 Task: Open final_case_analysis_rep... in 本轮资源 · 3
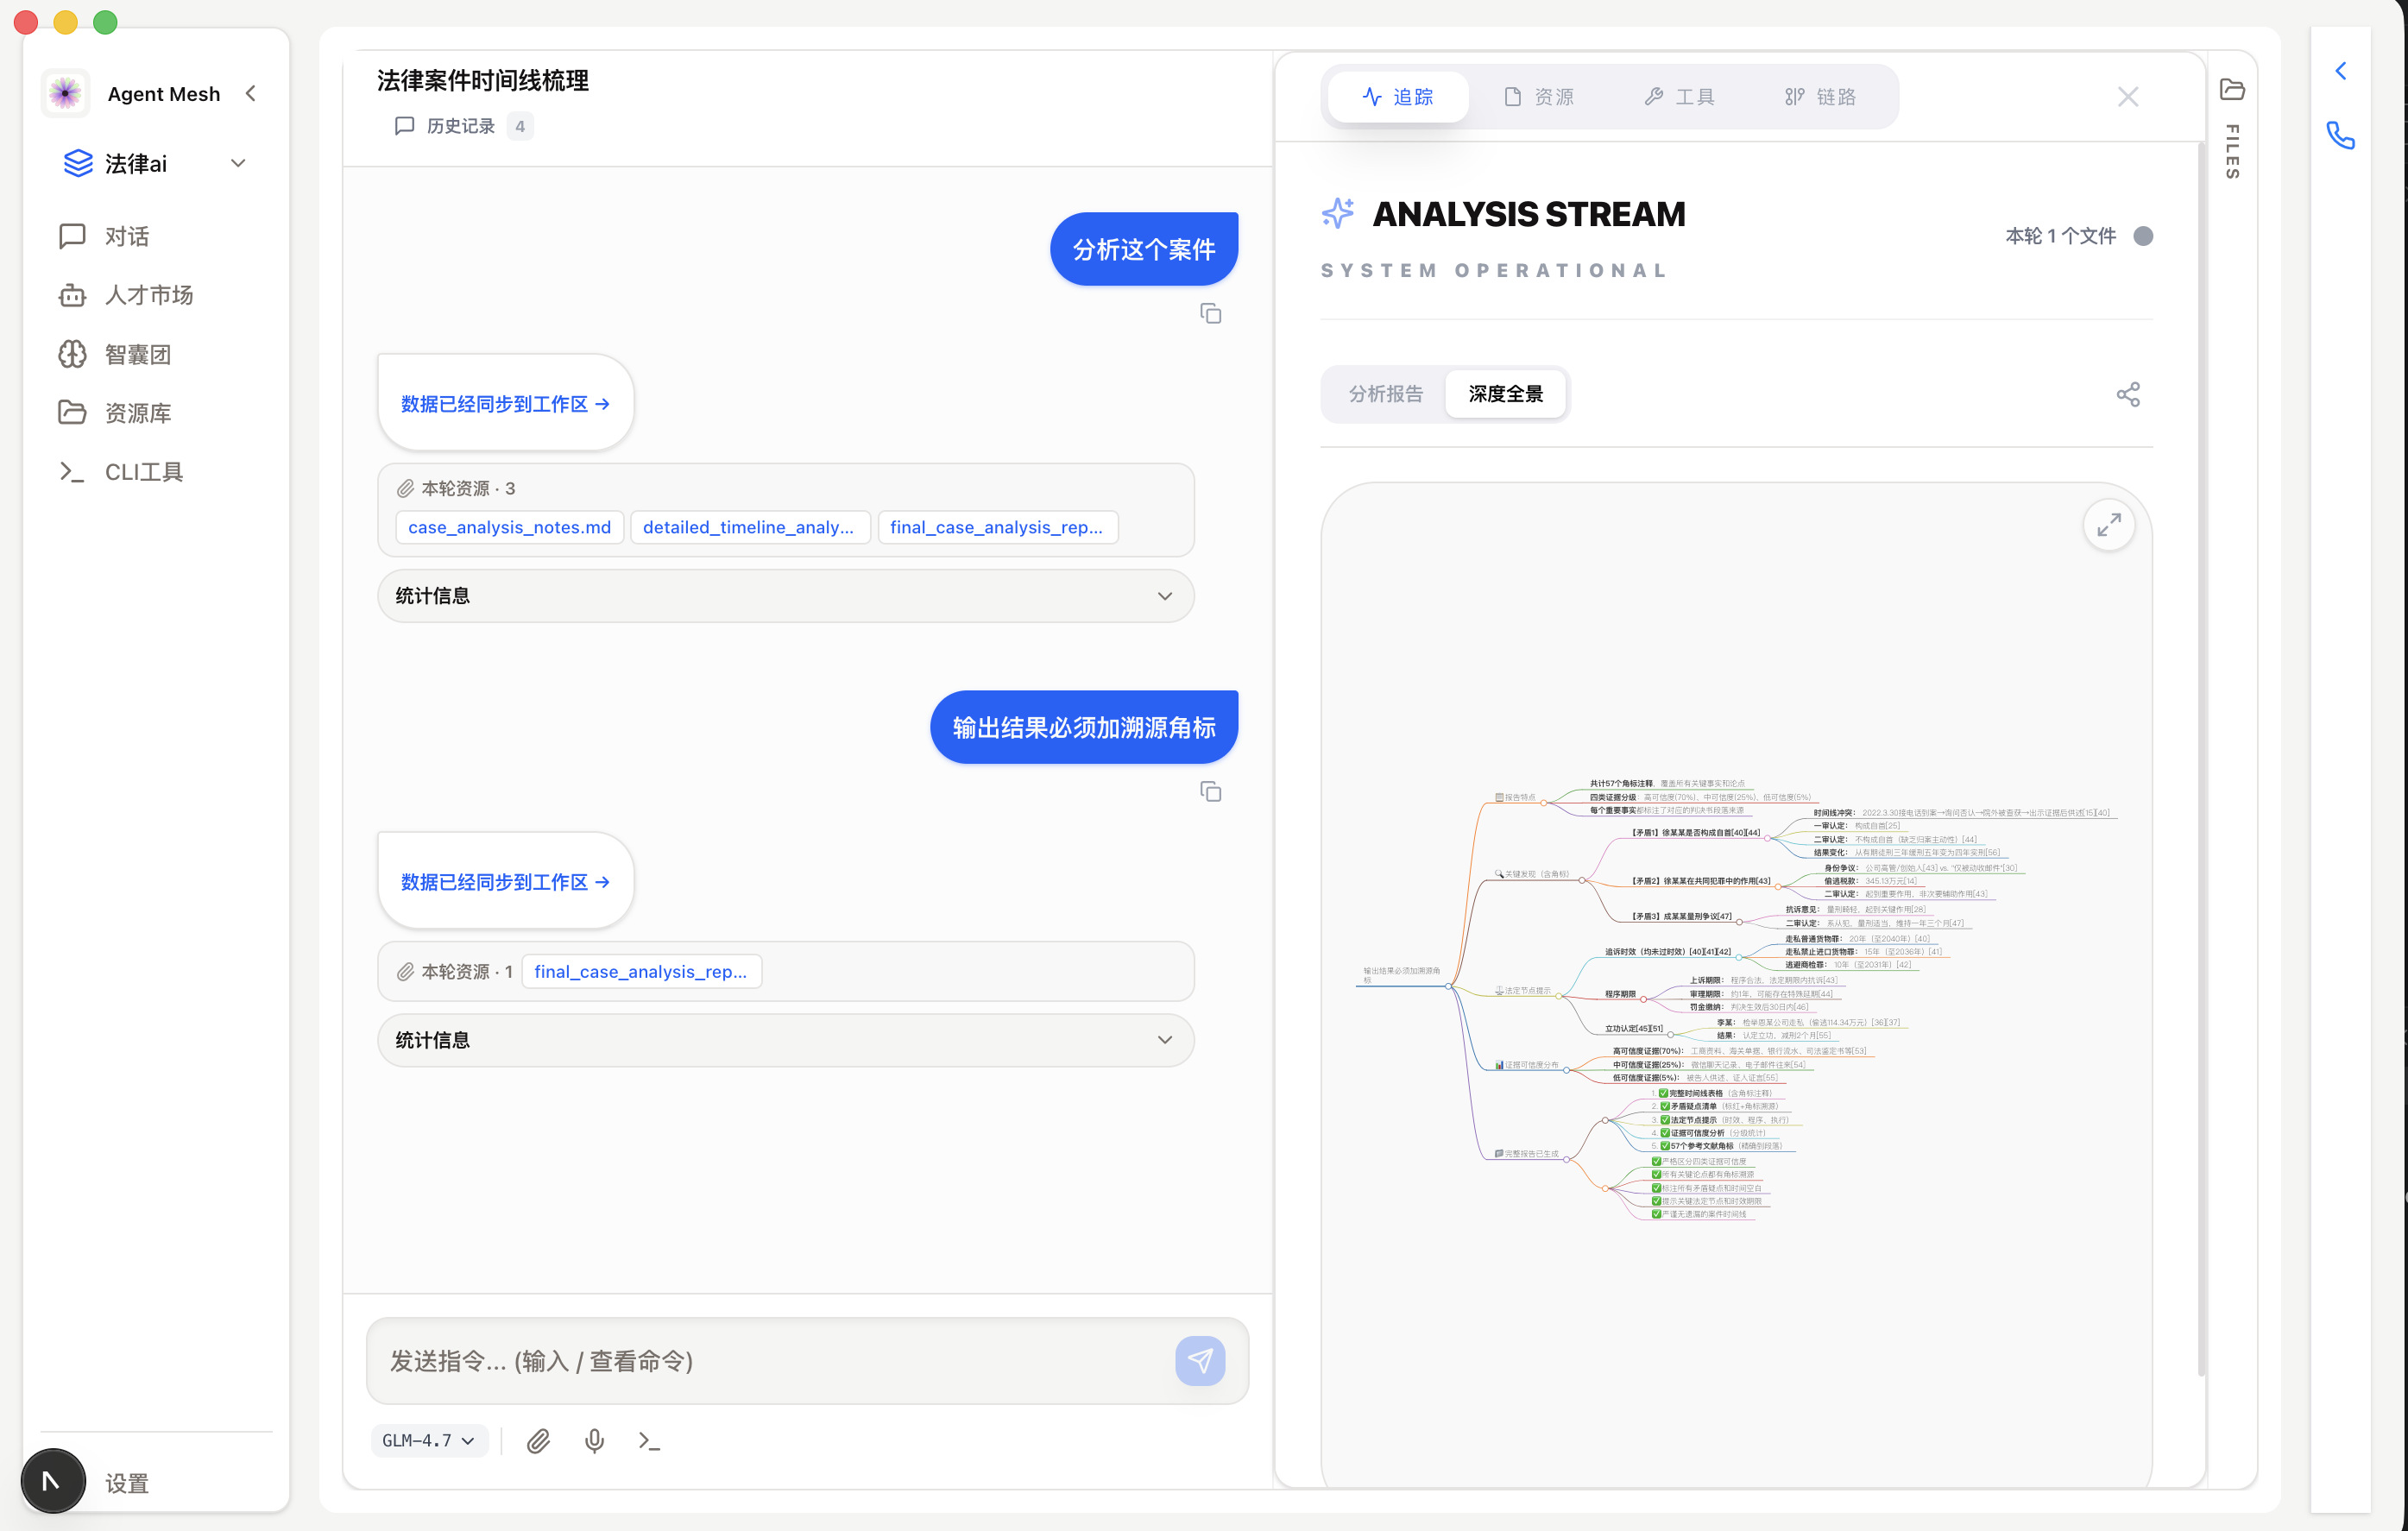pos(997,527)
